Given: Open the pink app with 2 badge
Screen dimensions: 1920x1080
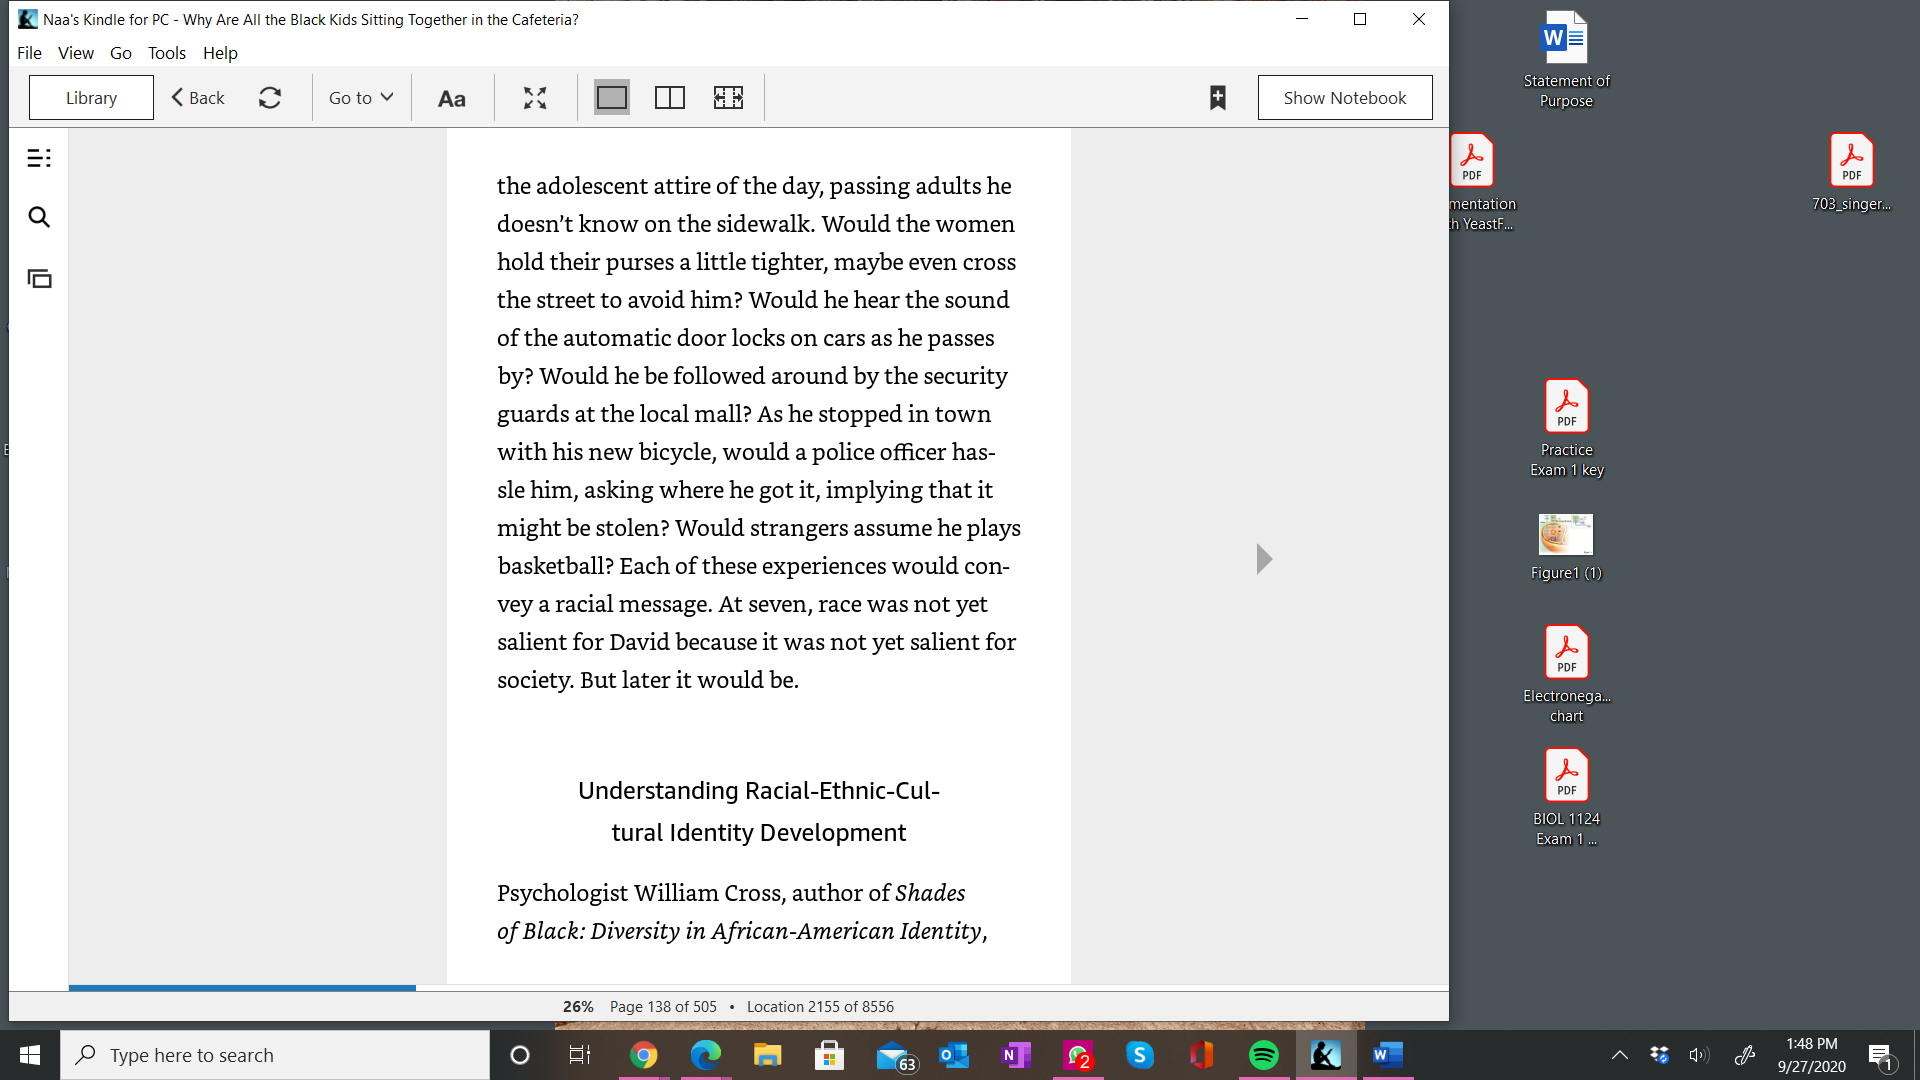Looking at the screenshot, I should [1078, 1055].
